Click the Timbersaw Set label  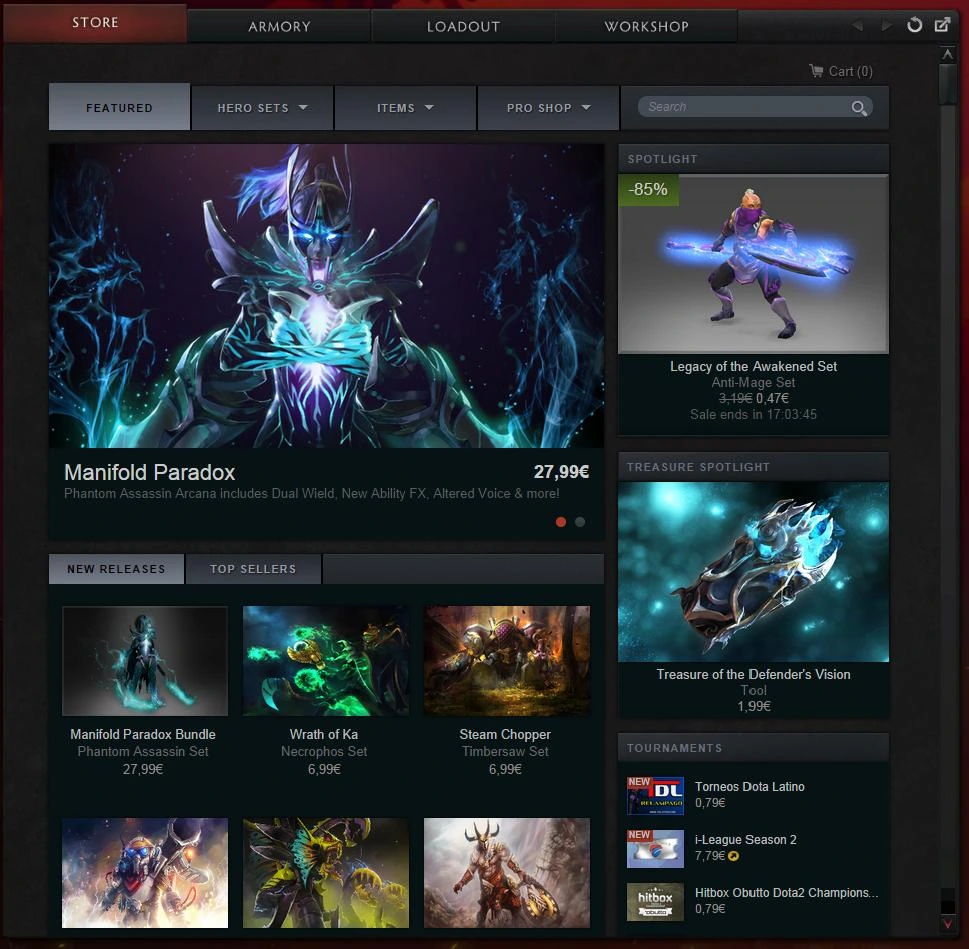point(505,751)
